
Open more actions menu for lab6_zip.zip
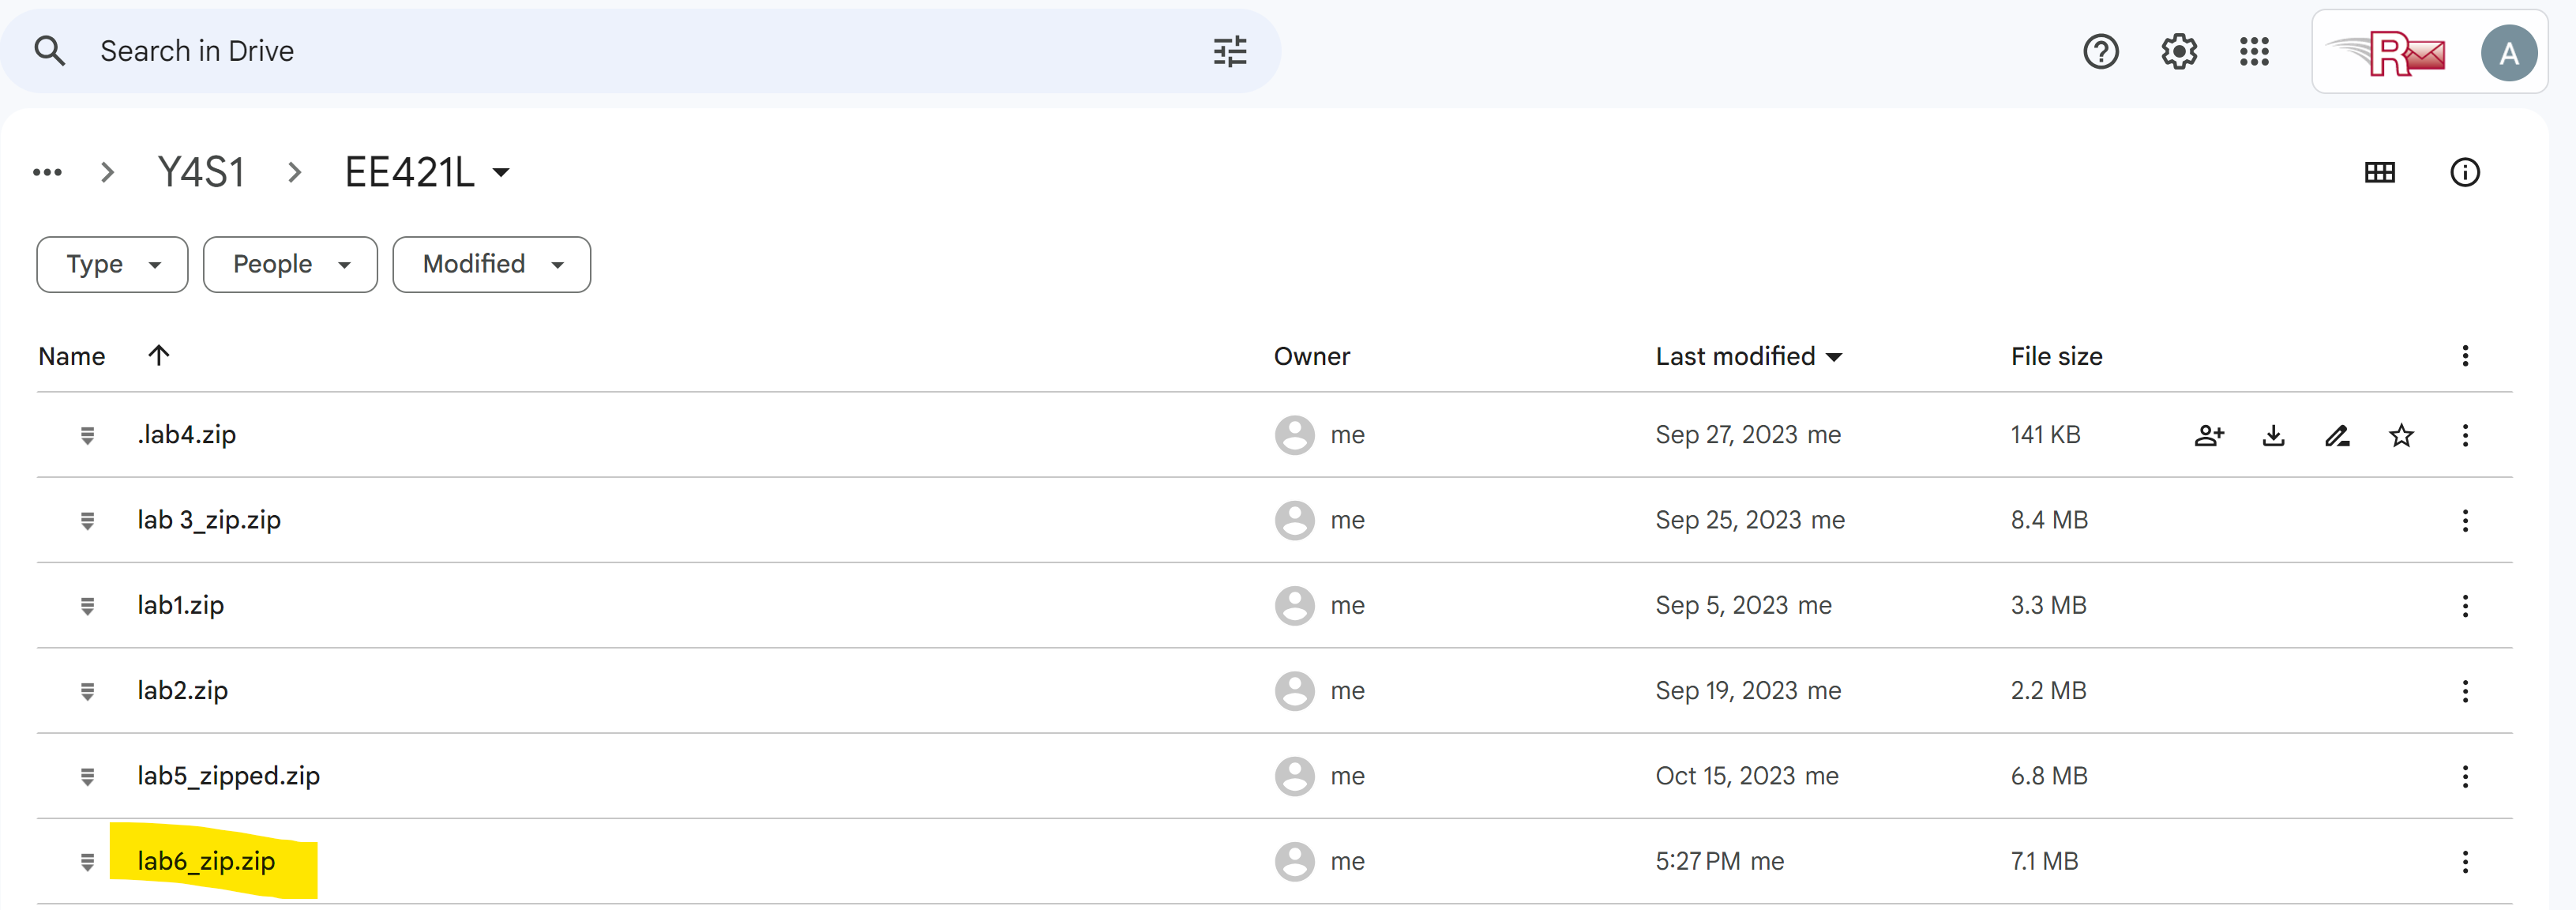point(2464,861)
